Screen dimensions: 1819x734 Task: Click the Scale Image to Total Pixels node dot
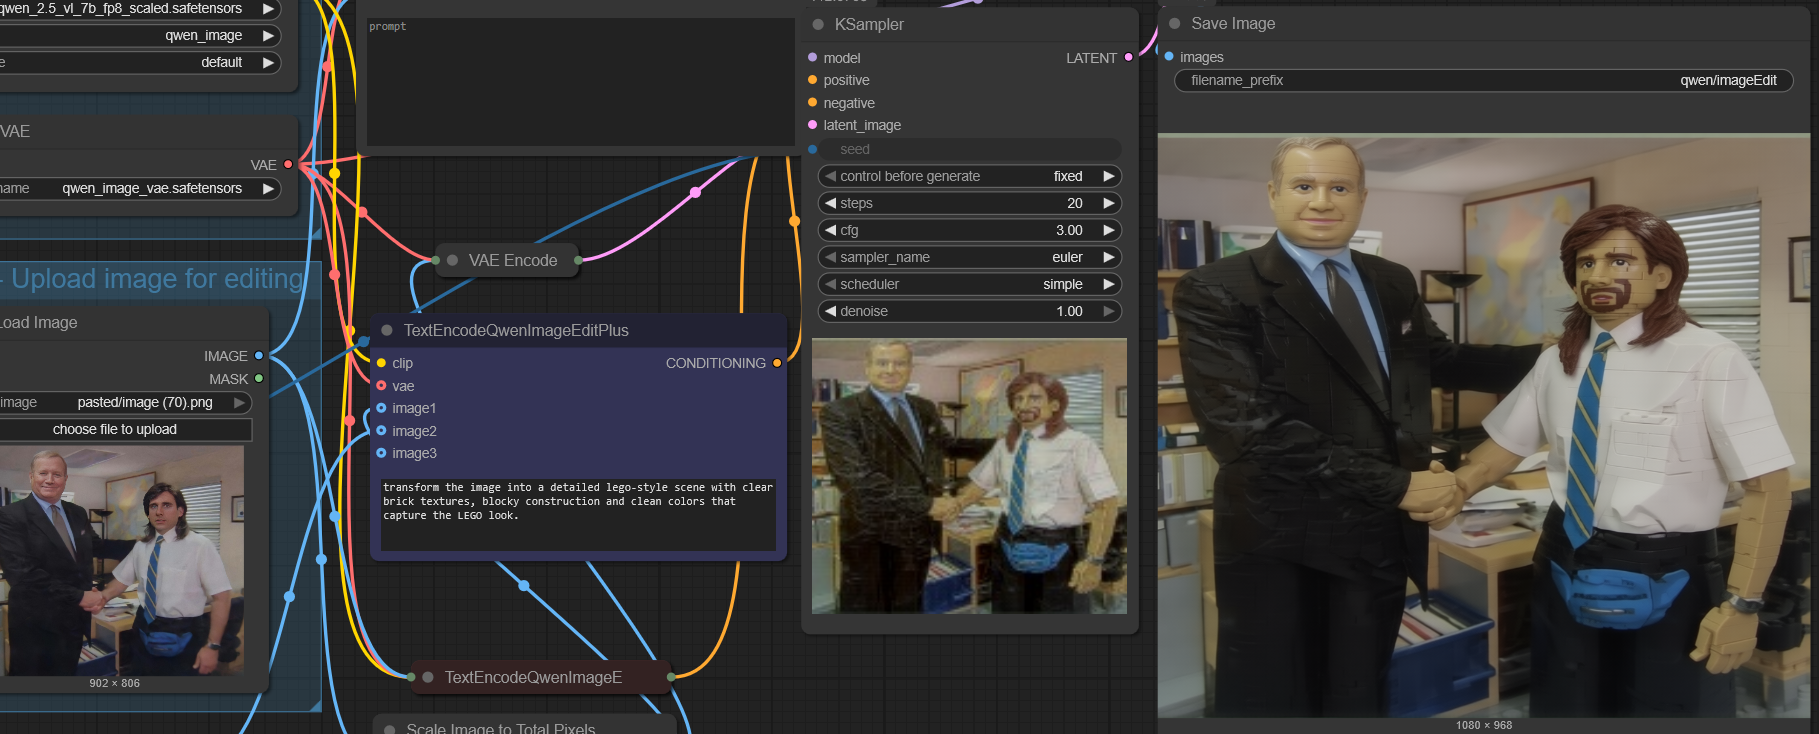(390, 729)
